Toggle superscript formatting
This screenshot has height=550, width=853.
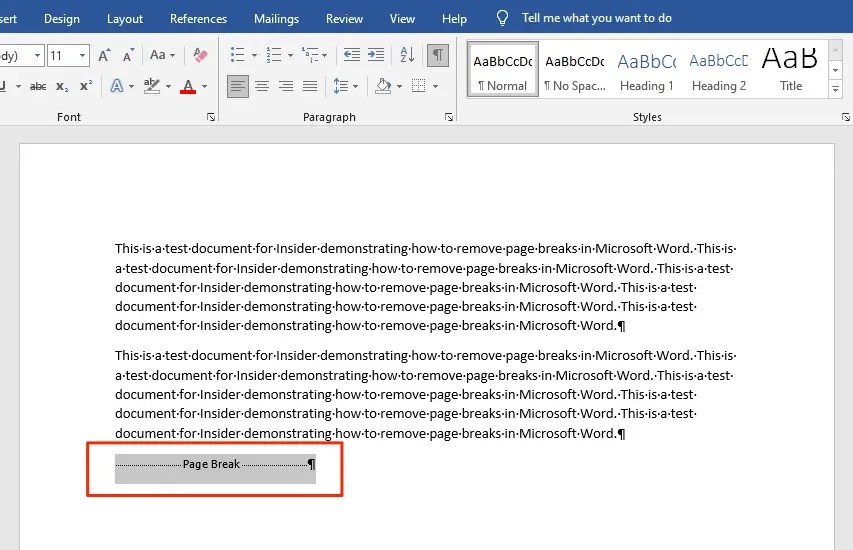(86, 86)
